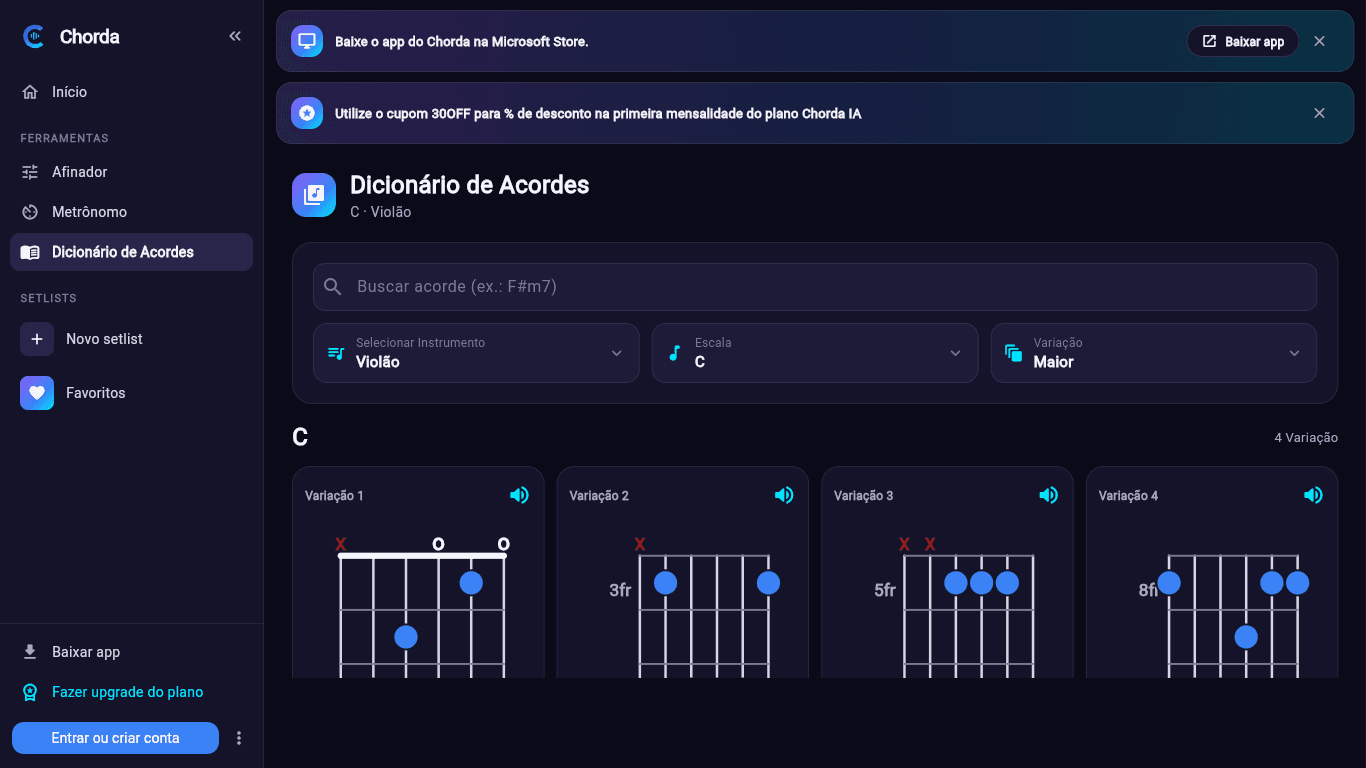Create a Novo setlist

[131, 339]
